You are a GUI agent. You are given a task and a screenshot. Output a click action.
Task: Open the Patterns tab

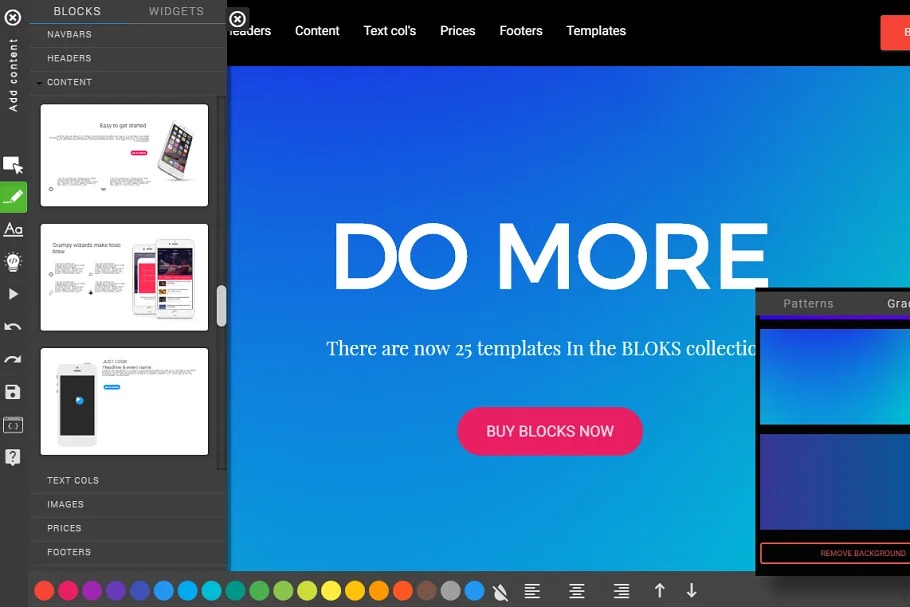point(808,303)
